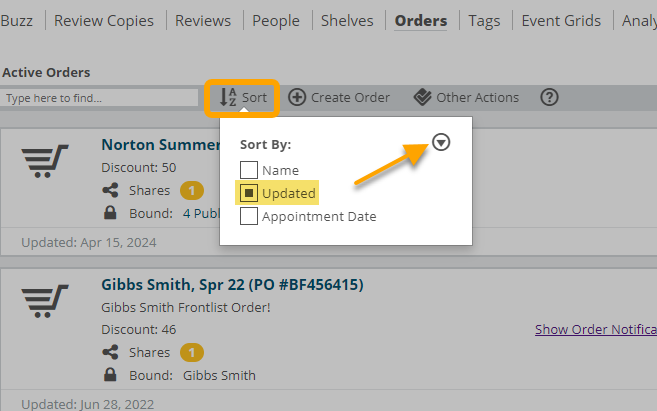The height and width of the screenshot is (411, 657).
Task: Click the Create Order plus icon
Action: (297, 97)
